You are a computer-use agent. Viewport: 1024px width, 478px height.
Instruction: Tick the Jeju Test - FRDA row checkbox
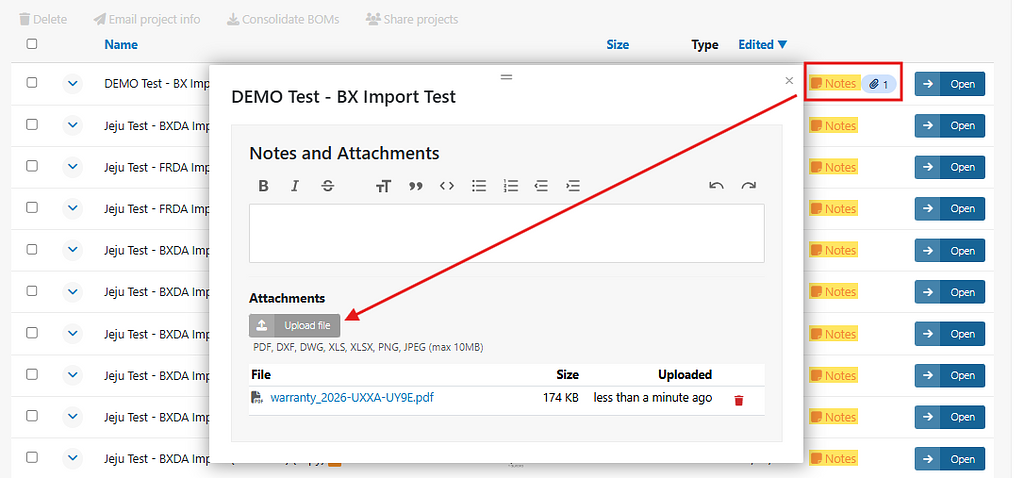point(32,167)
